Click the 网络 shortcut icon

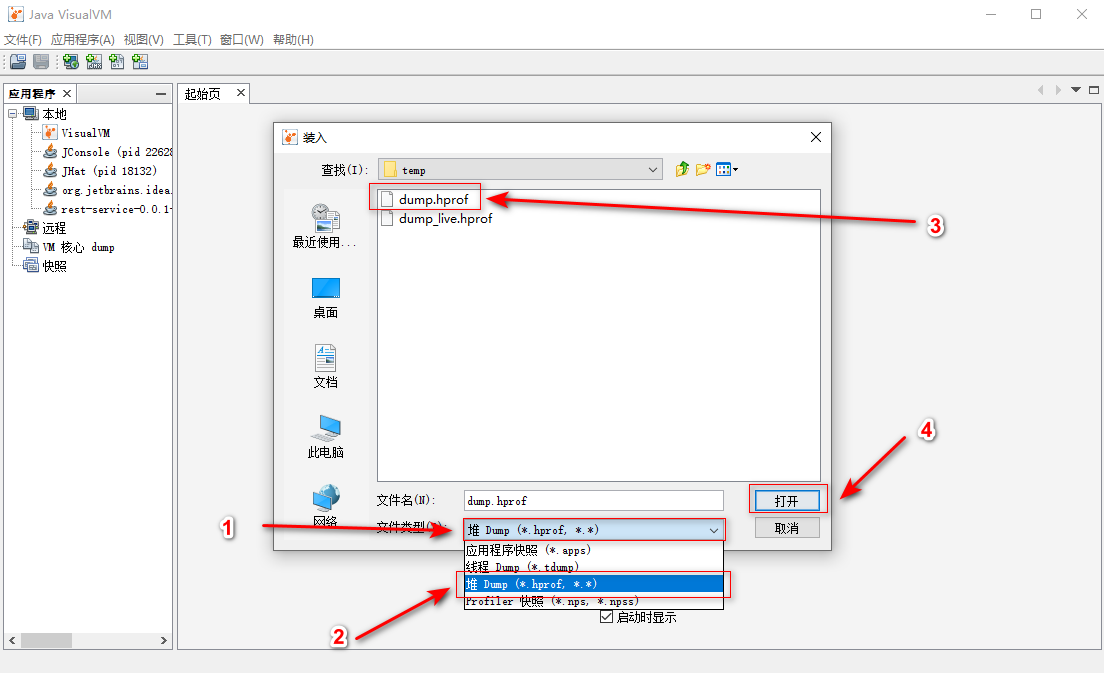point(326,498)
